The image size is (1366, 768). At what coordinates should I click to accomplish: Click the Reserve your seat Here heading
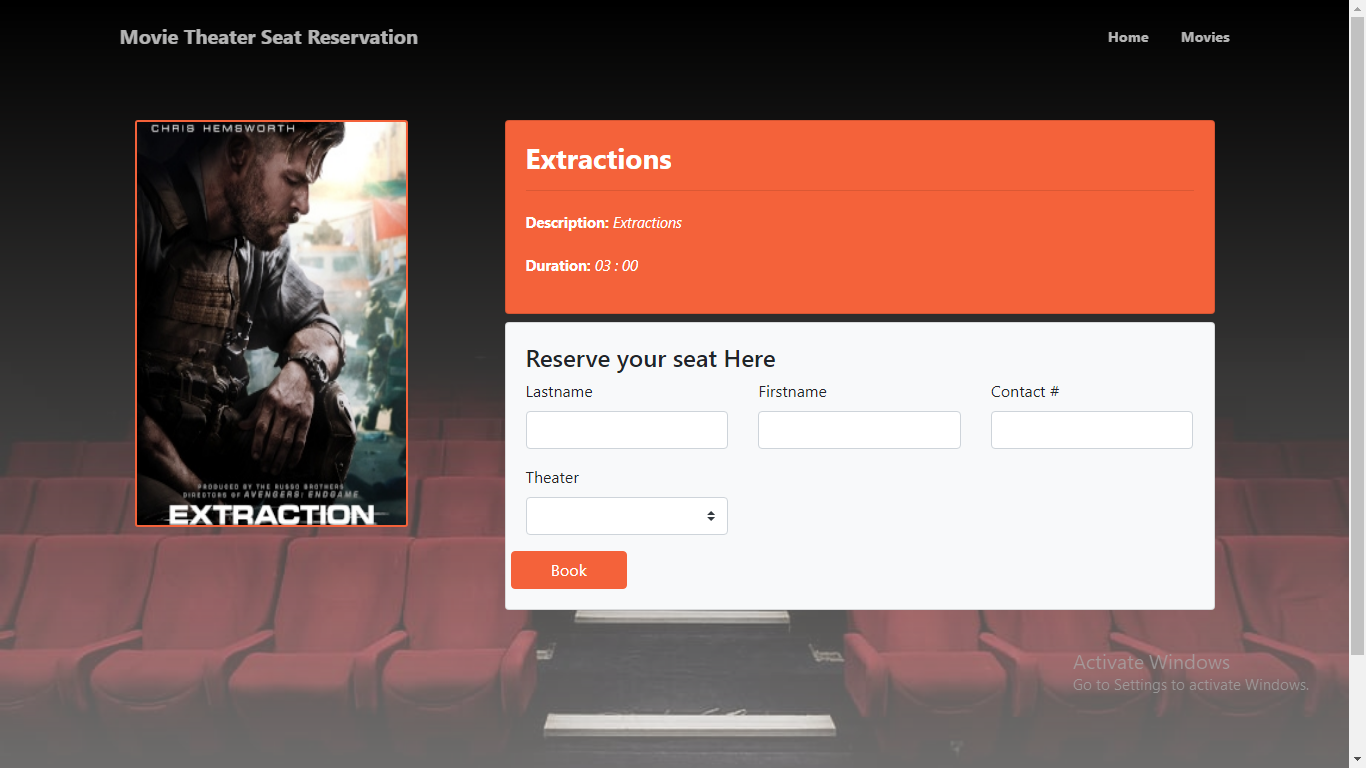point(650,358)
